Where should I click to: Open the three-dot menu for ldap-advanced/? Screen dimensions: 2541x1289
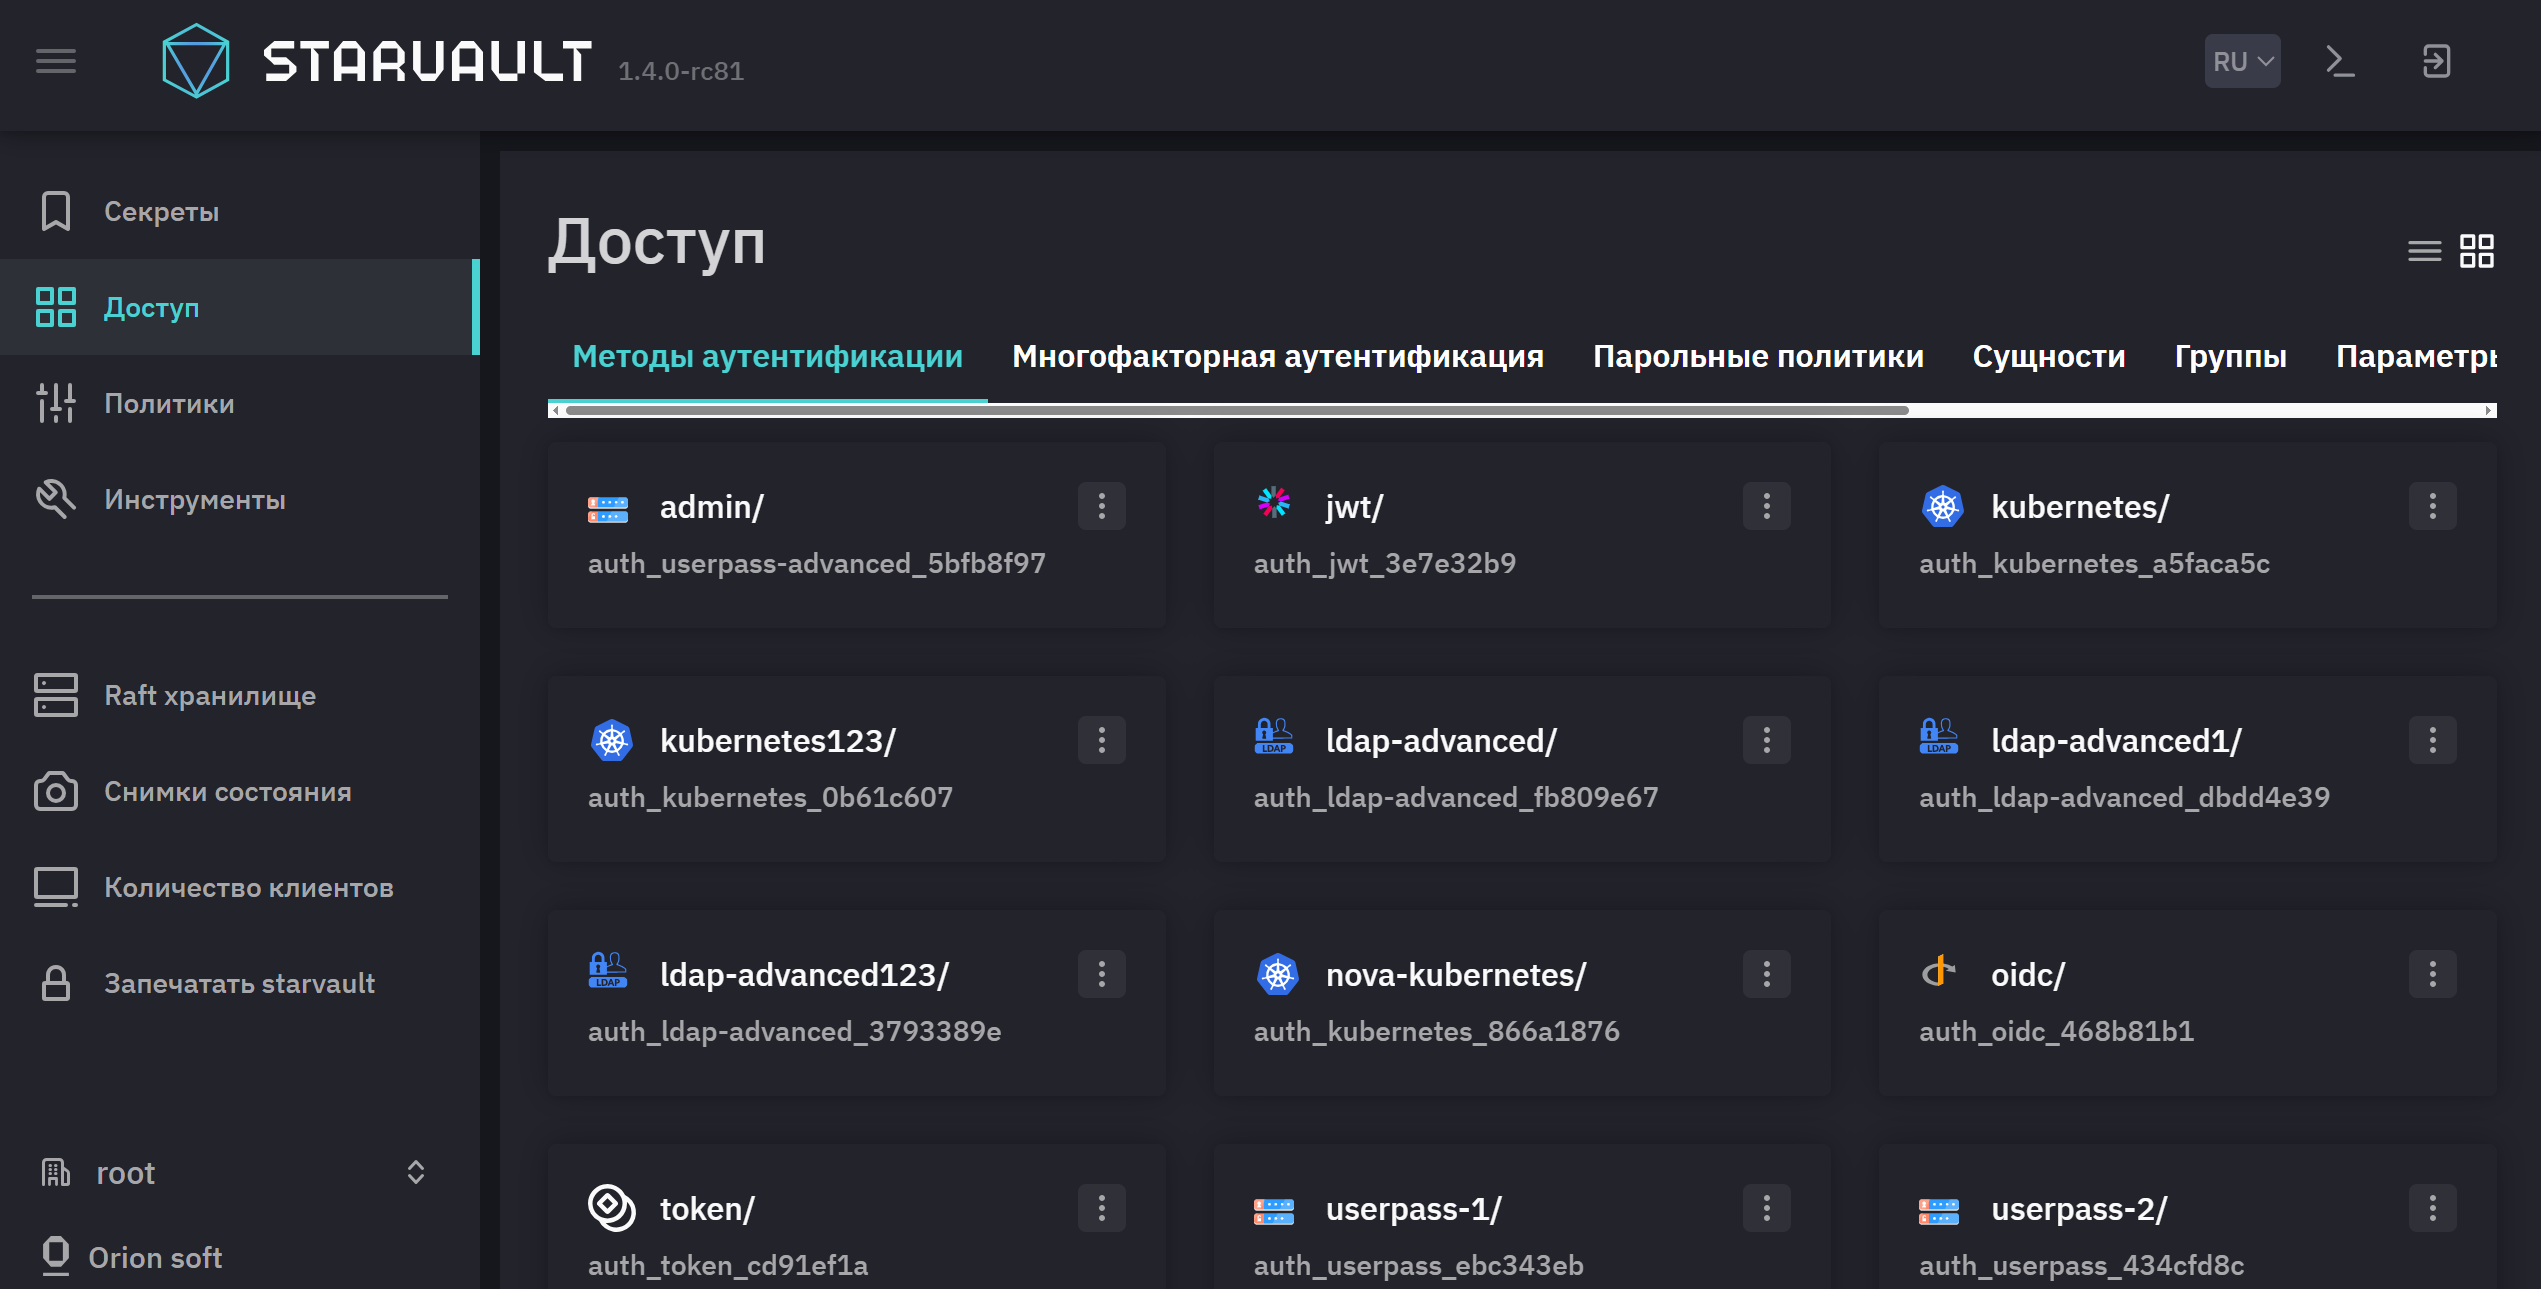(x=1766, y=740)
